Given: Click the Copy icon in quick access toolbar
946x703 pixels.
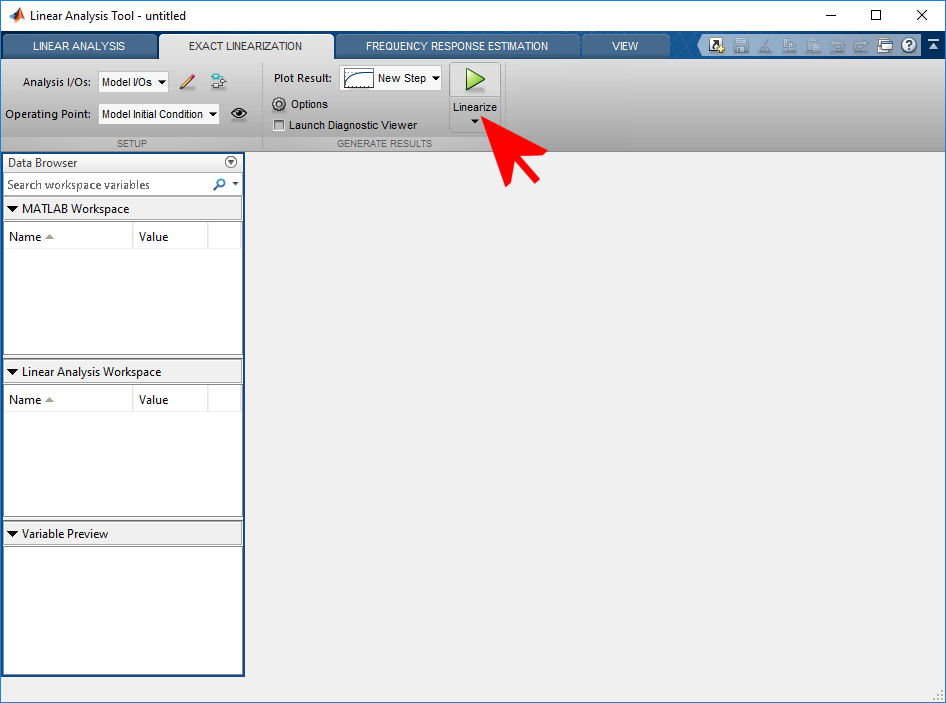Looking at the screenshot, I should tap(789, 45).
